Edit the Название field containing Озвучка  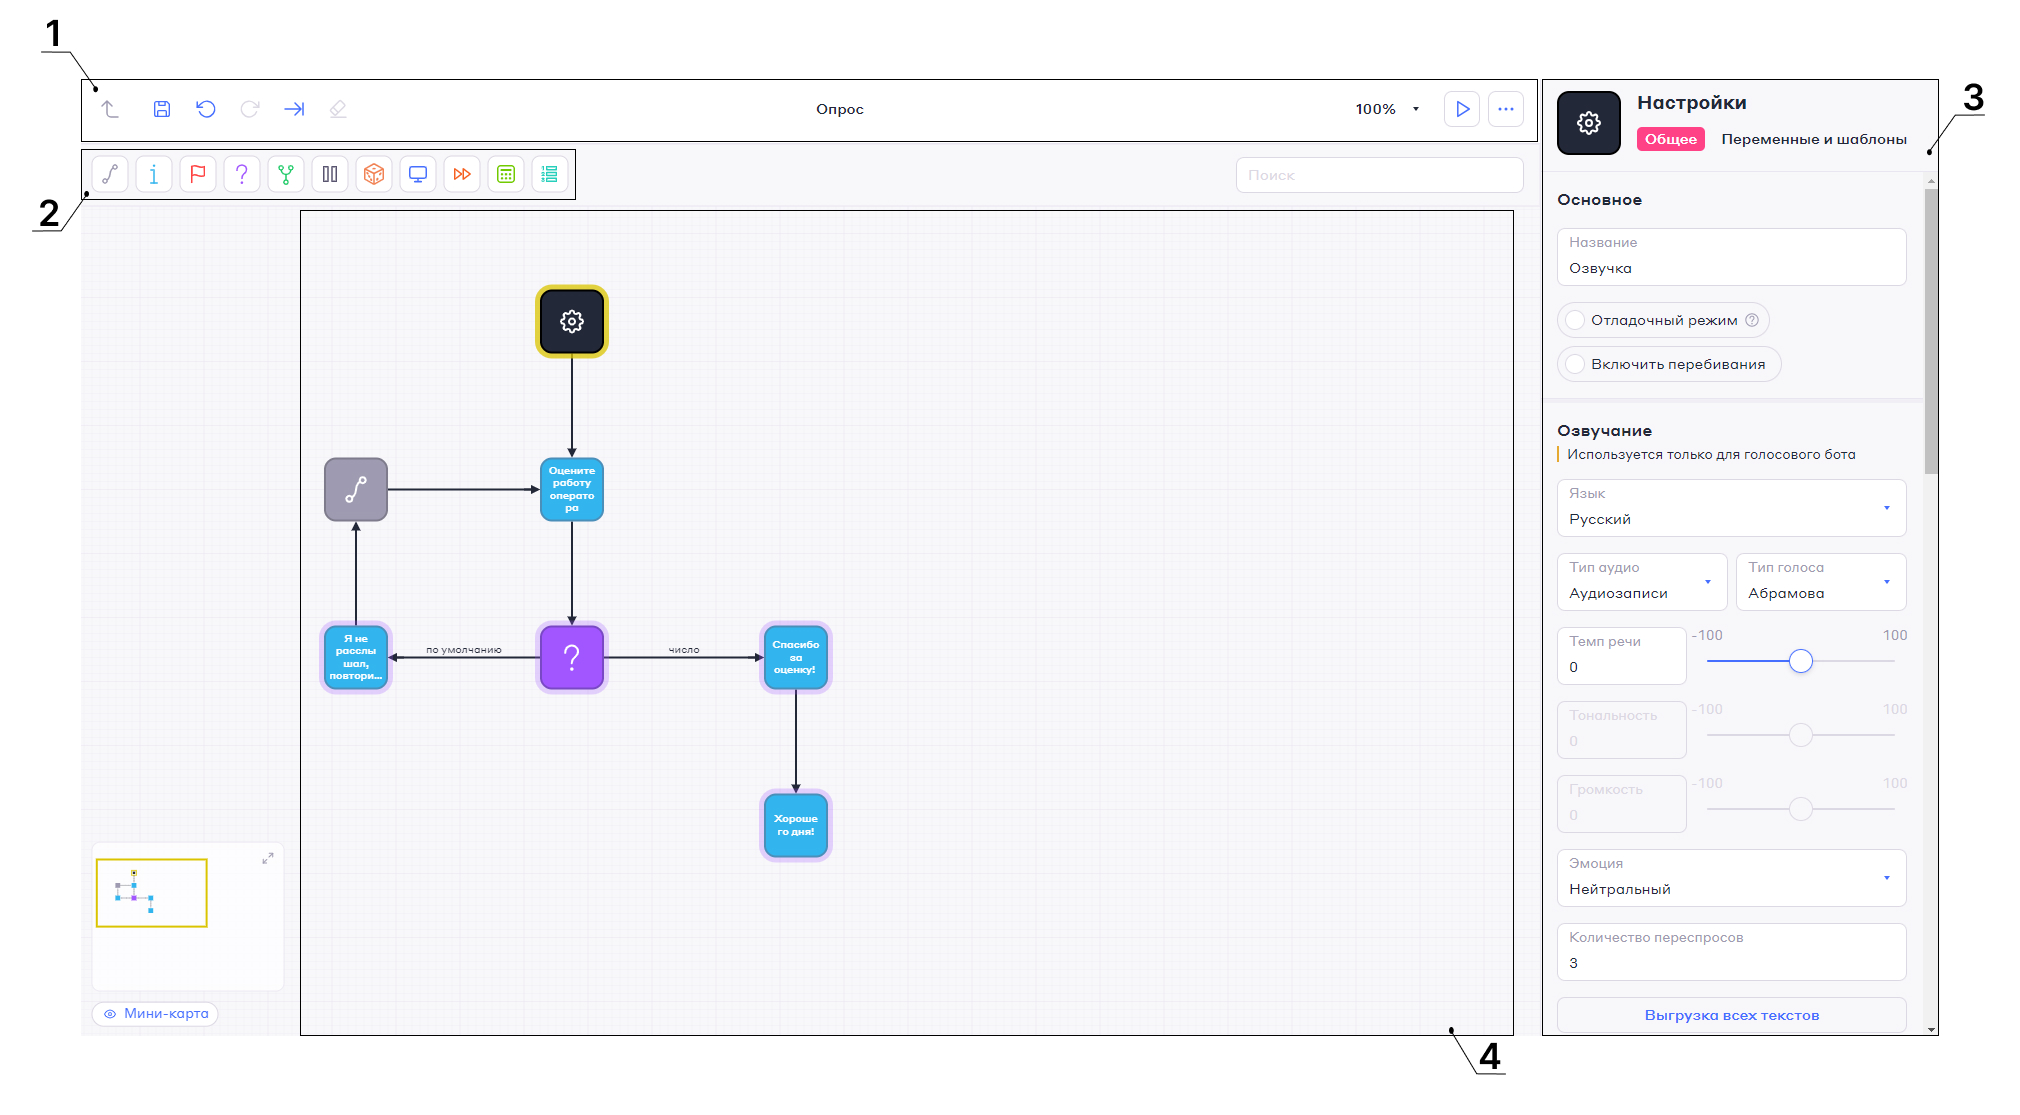pyautogui.click(x=1732, y=257)
